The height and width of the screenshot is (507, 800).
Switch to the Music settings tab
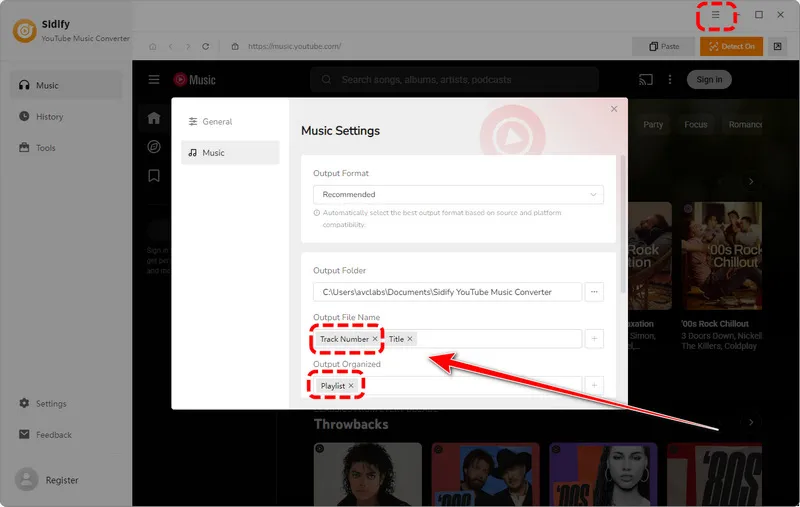(230, 153)
